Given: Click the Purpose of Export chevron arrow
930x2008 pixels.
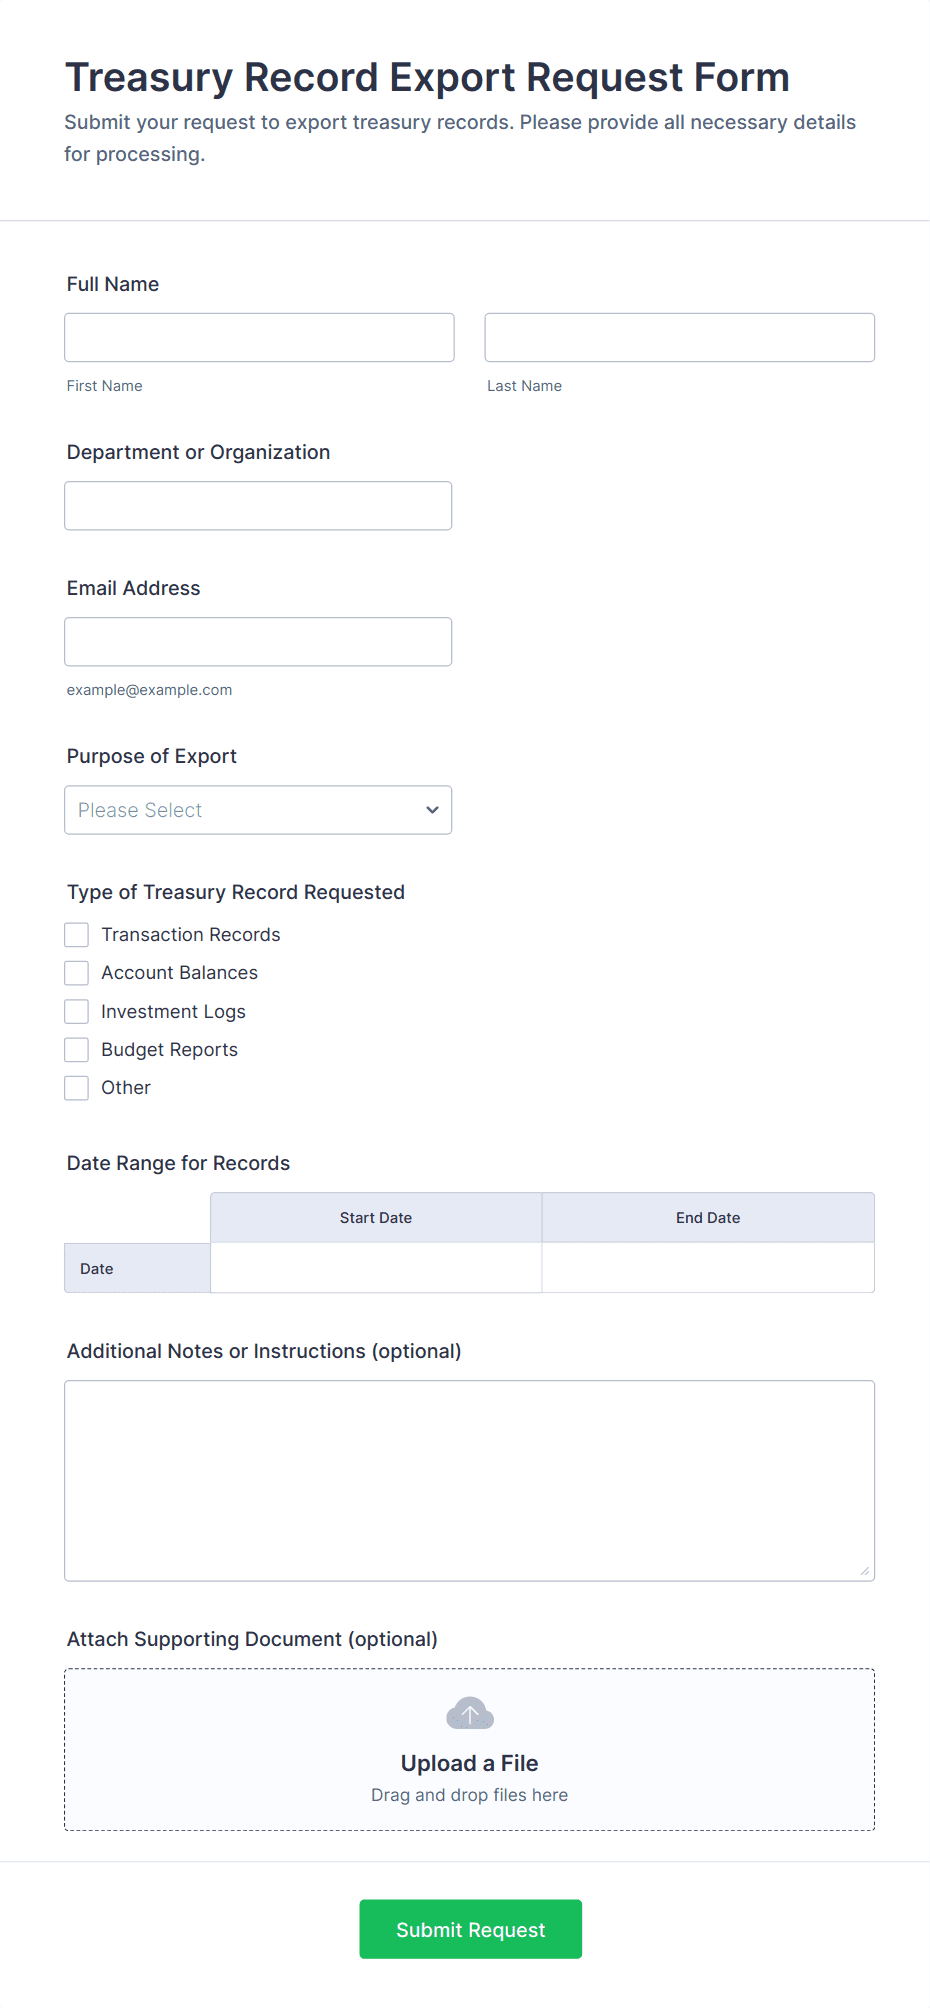Looking at the screenshot, I should tap(432, 810).
